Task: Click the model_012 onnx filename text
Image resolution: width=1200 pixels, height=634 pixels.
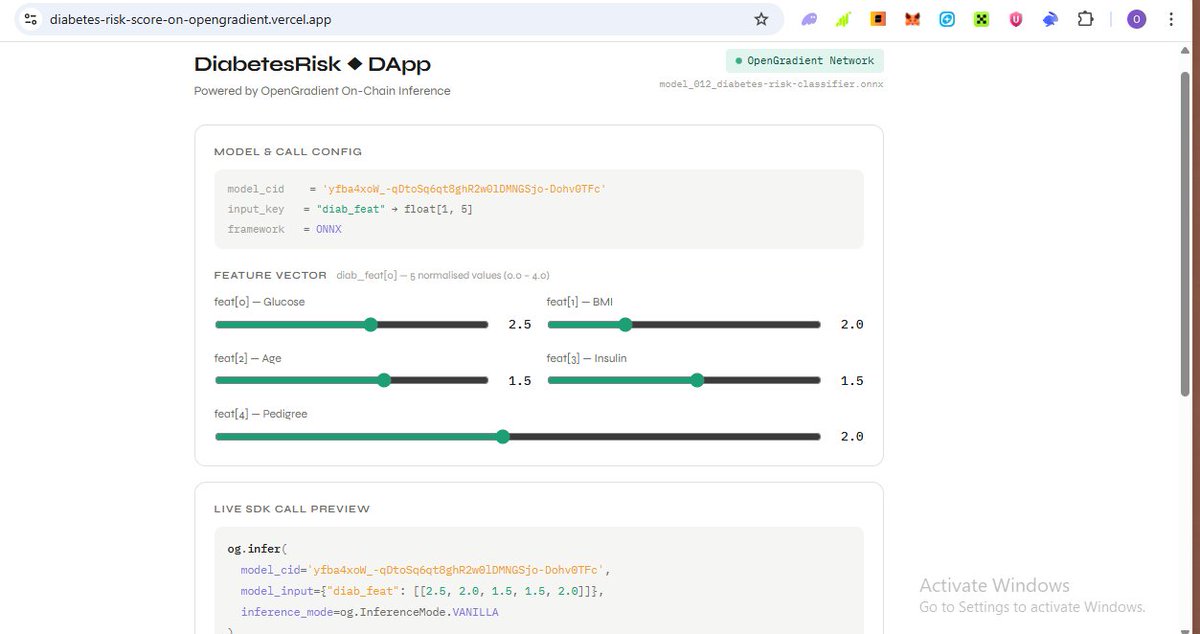Action: pos(771,84)
